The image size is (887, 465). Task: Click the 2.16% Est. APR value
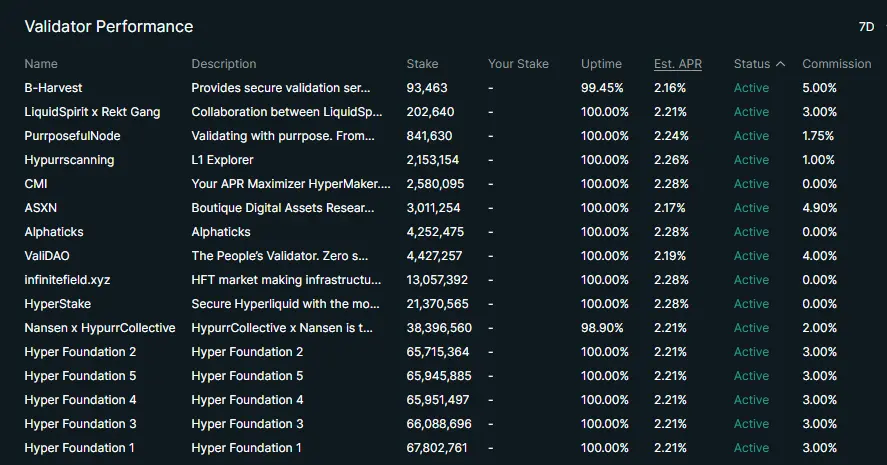(x=670, y=88)
